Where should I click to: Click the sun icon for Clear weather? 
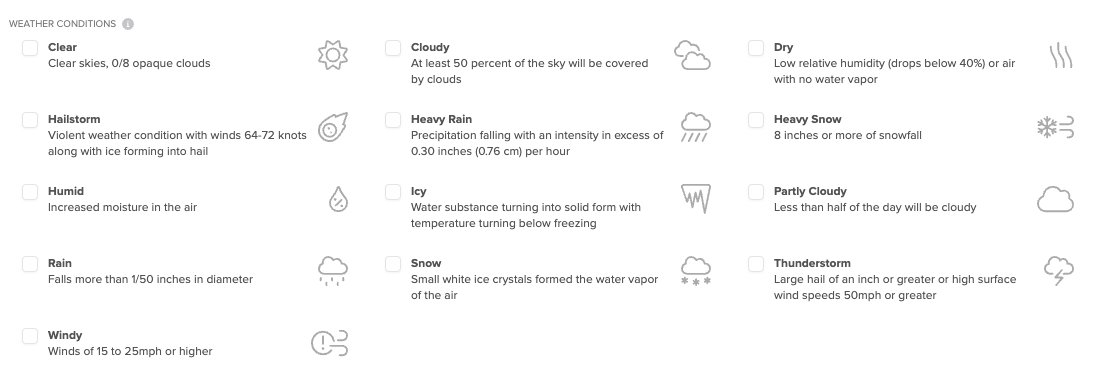coord(332,55)
